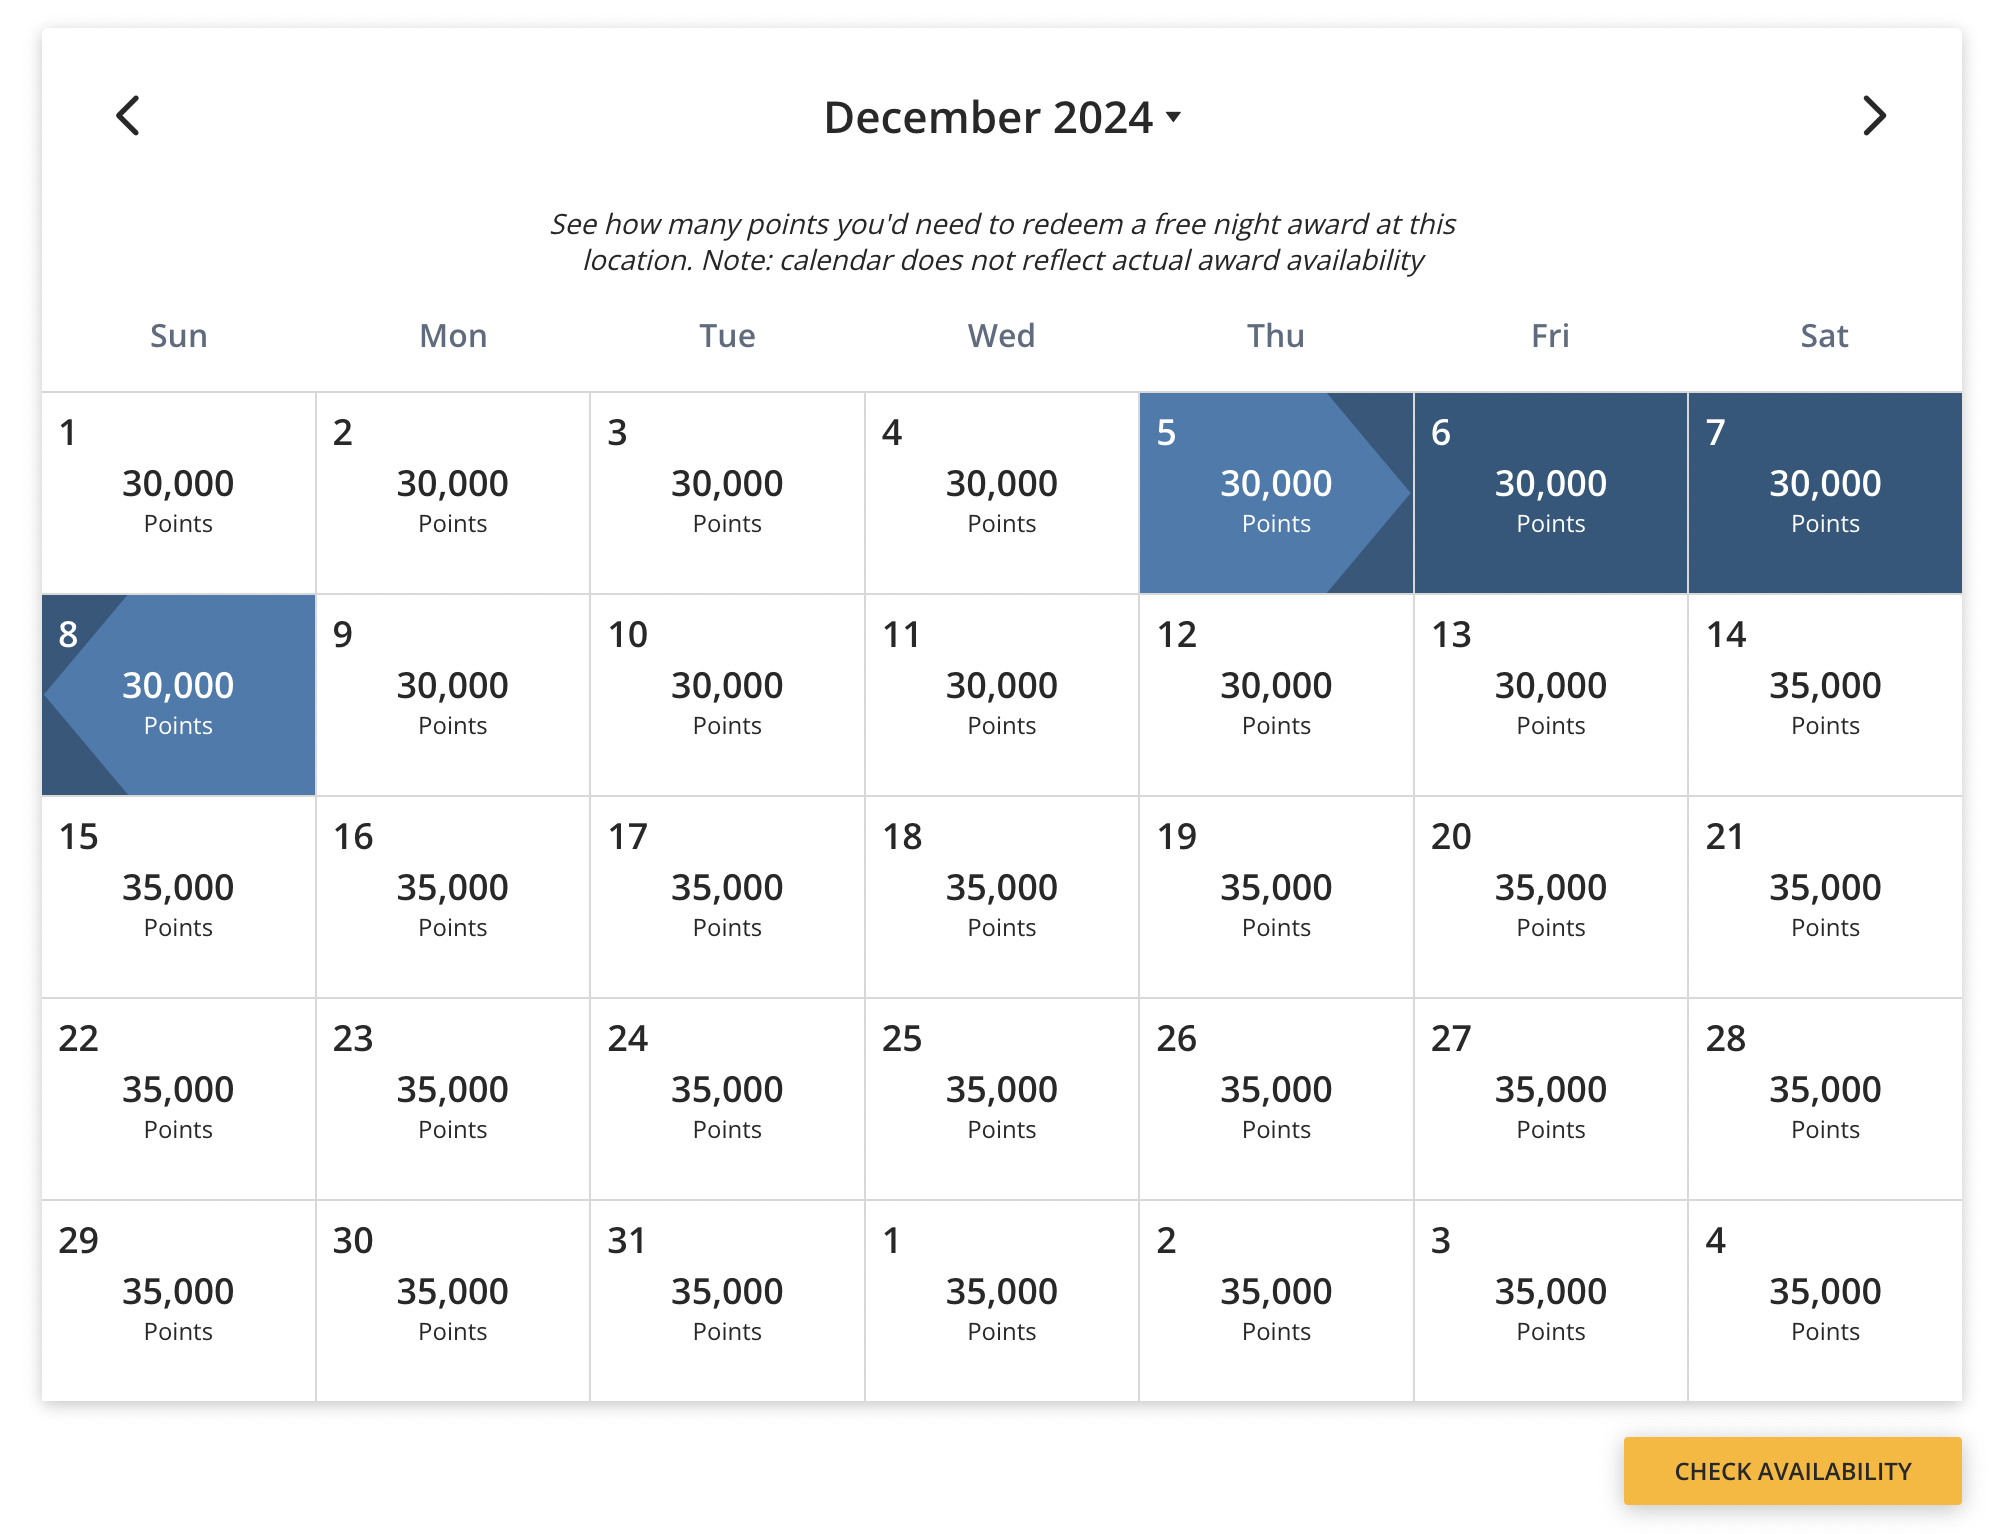This screenshot has height=1534, width=1992.
Task: Select December 10 date cell
Action: 727,695
